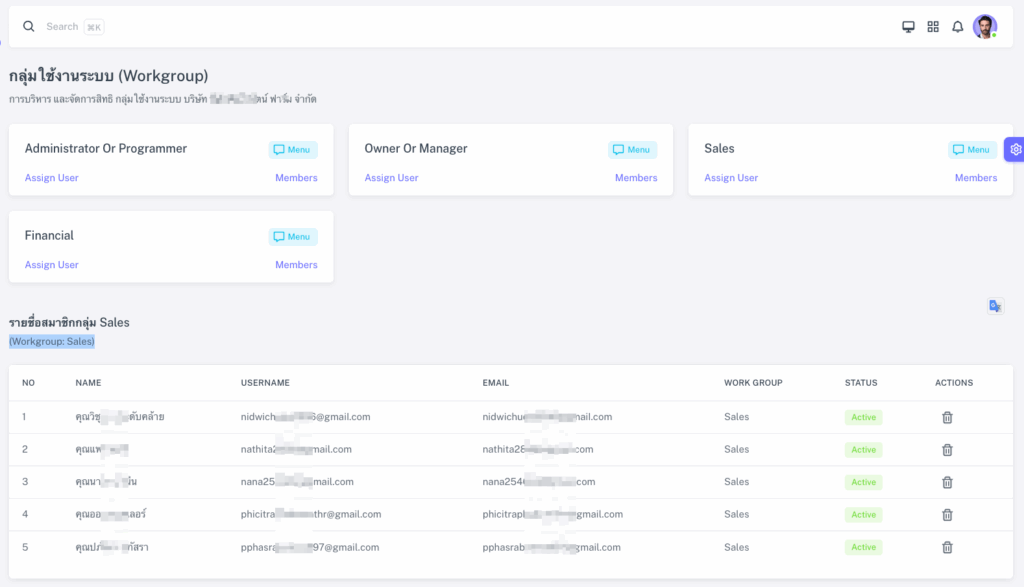Click Assign User under Sales

click(x=731, y=178)
